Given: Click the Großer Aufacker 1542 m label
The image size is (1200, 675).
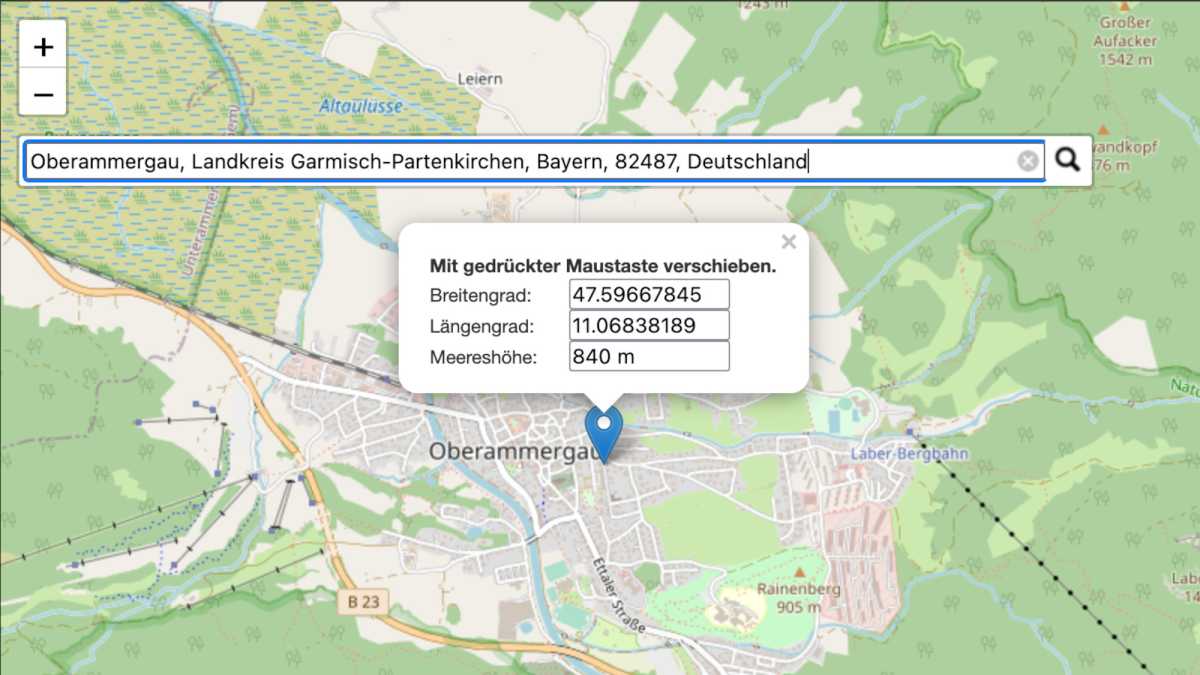Looking at the screenshot, I should click(x=1124, y=41).
